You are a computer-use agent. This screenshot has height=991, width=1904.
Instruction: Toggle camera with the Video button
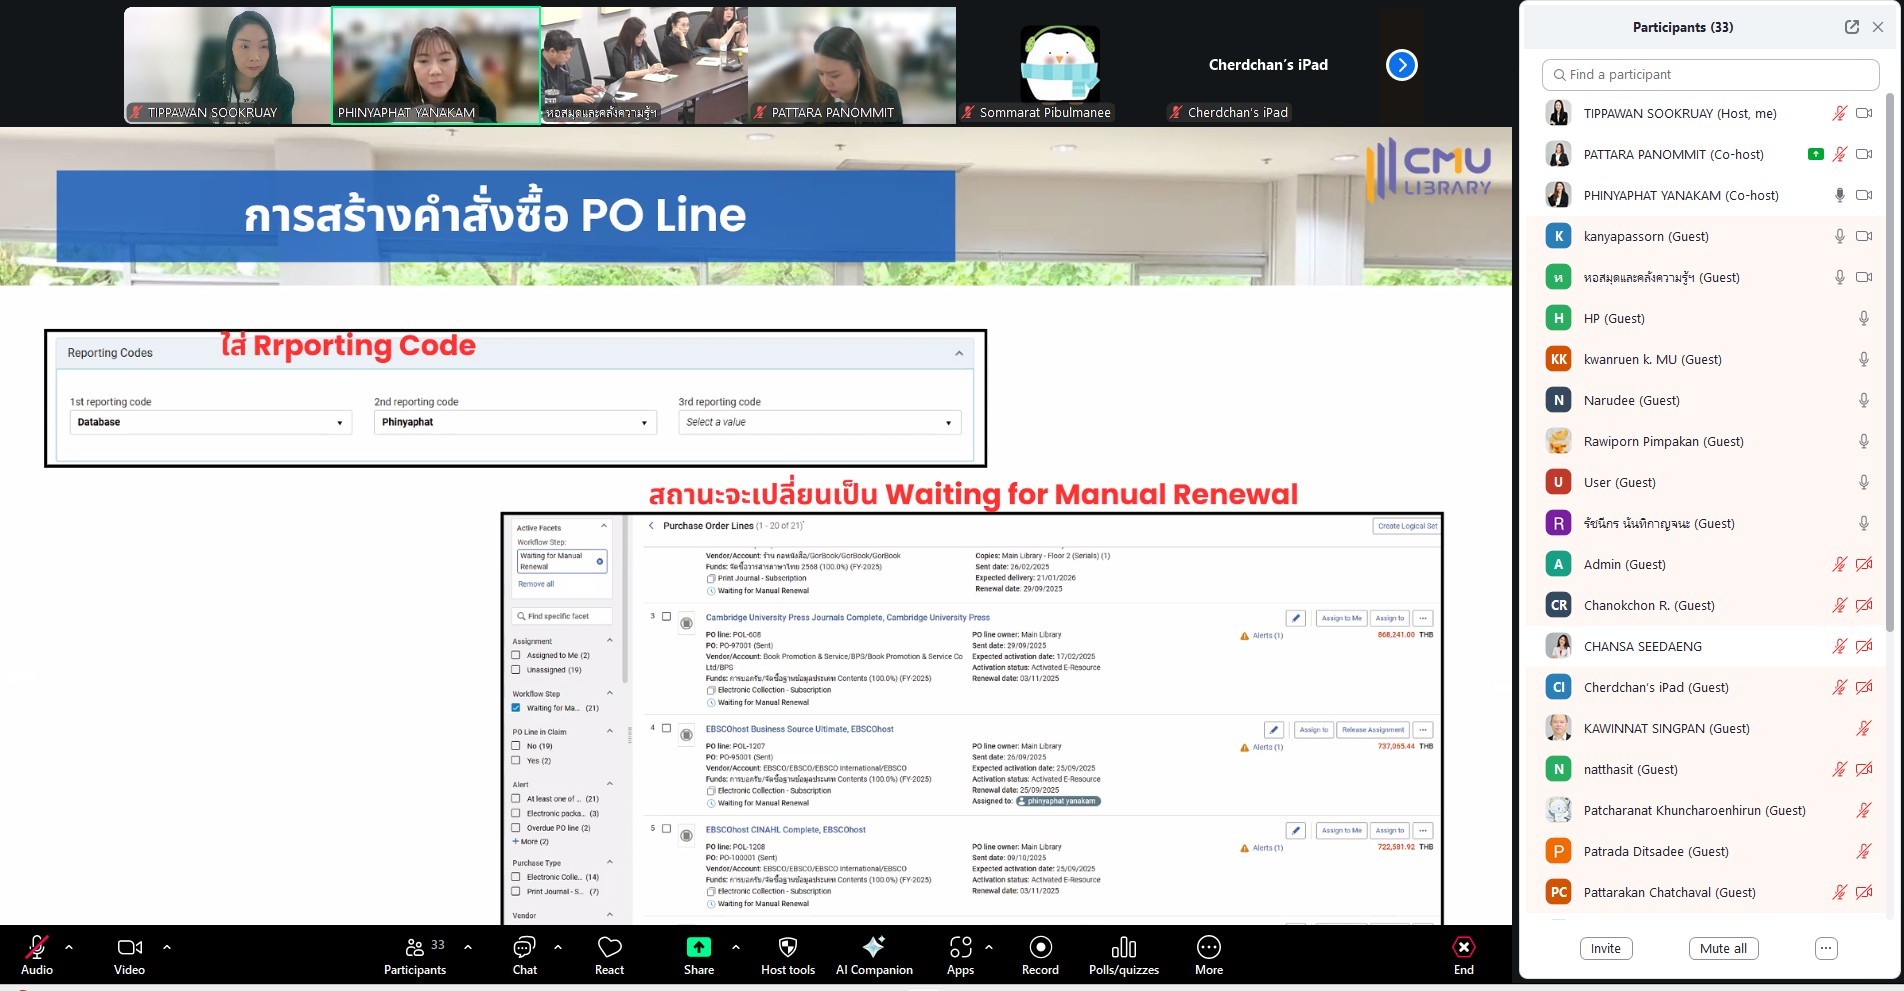[x=129, y=948]
